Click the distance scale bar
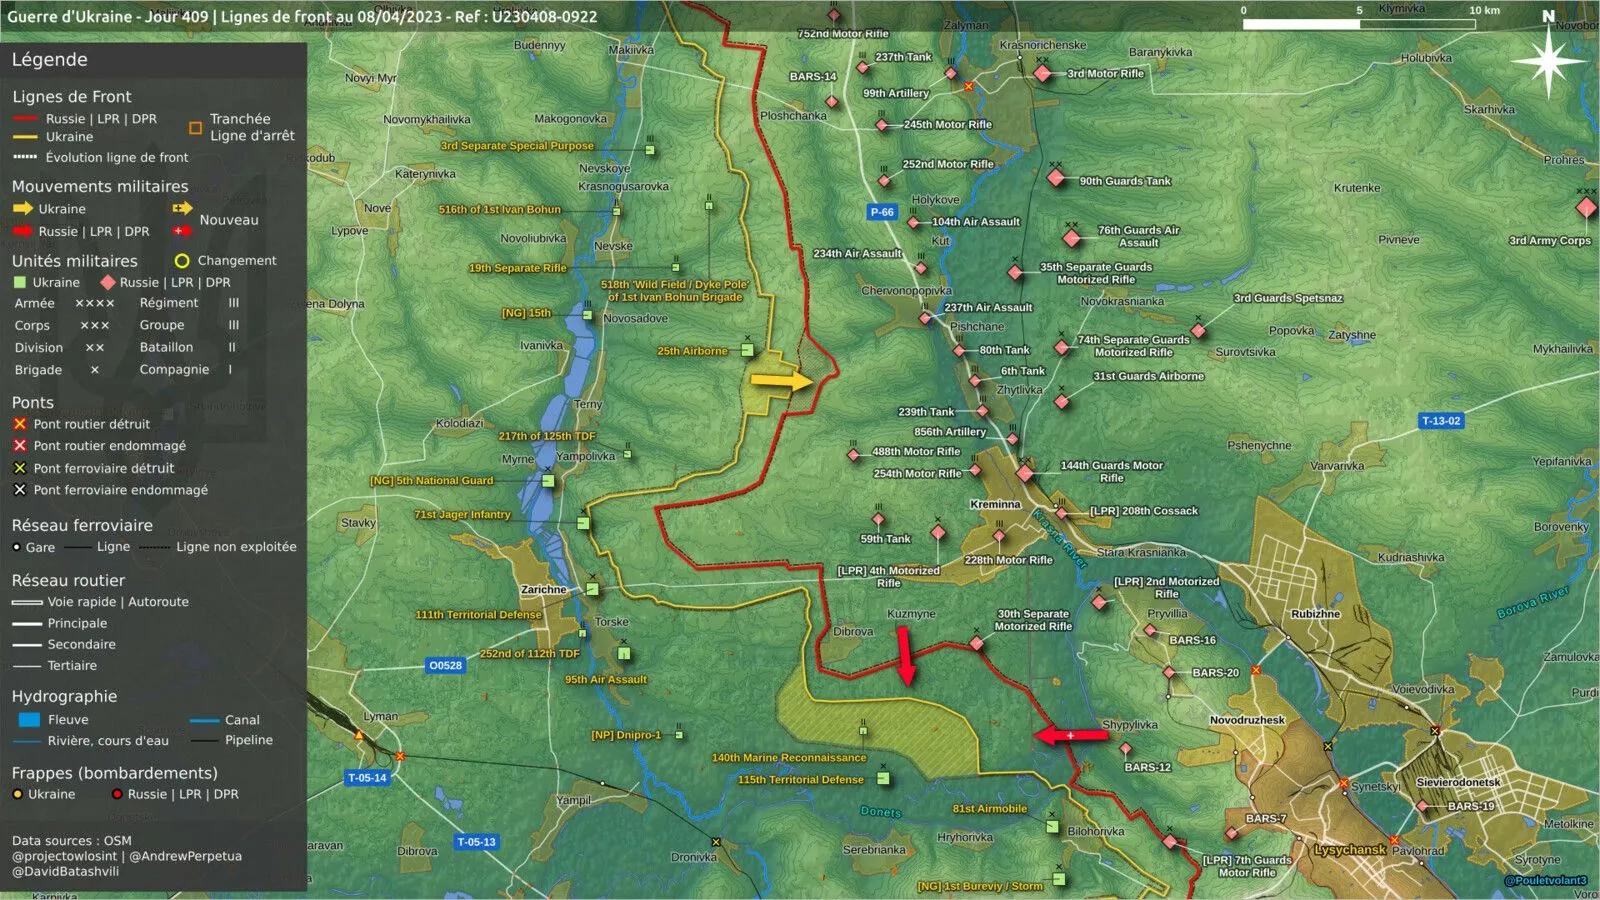This screenshot has width=1600, height=900. (1360, 23)
